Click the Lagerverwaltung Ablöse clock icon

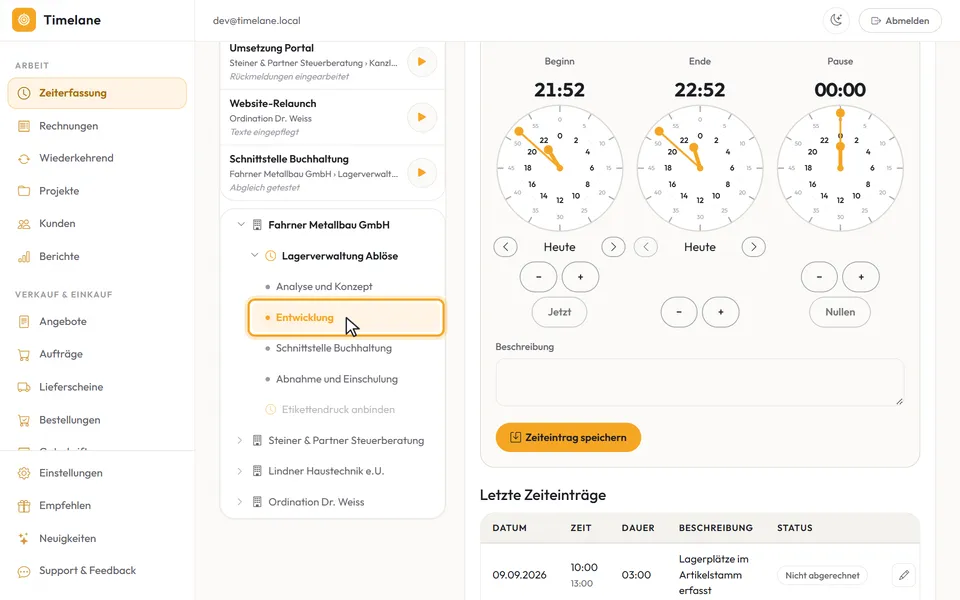click(x=270, y=255)
